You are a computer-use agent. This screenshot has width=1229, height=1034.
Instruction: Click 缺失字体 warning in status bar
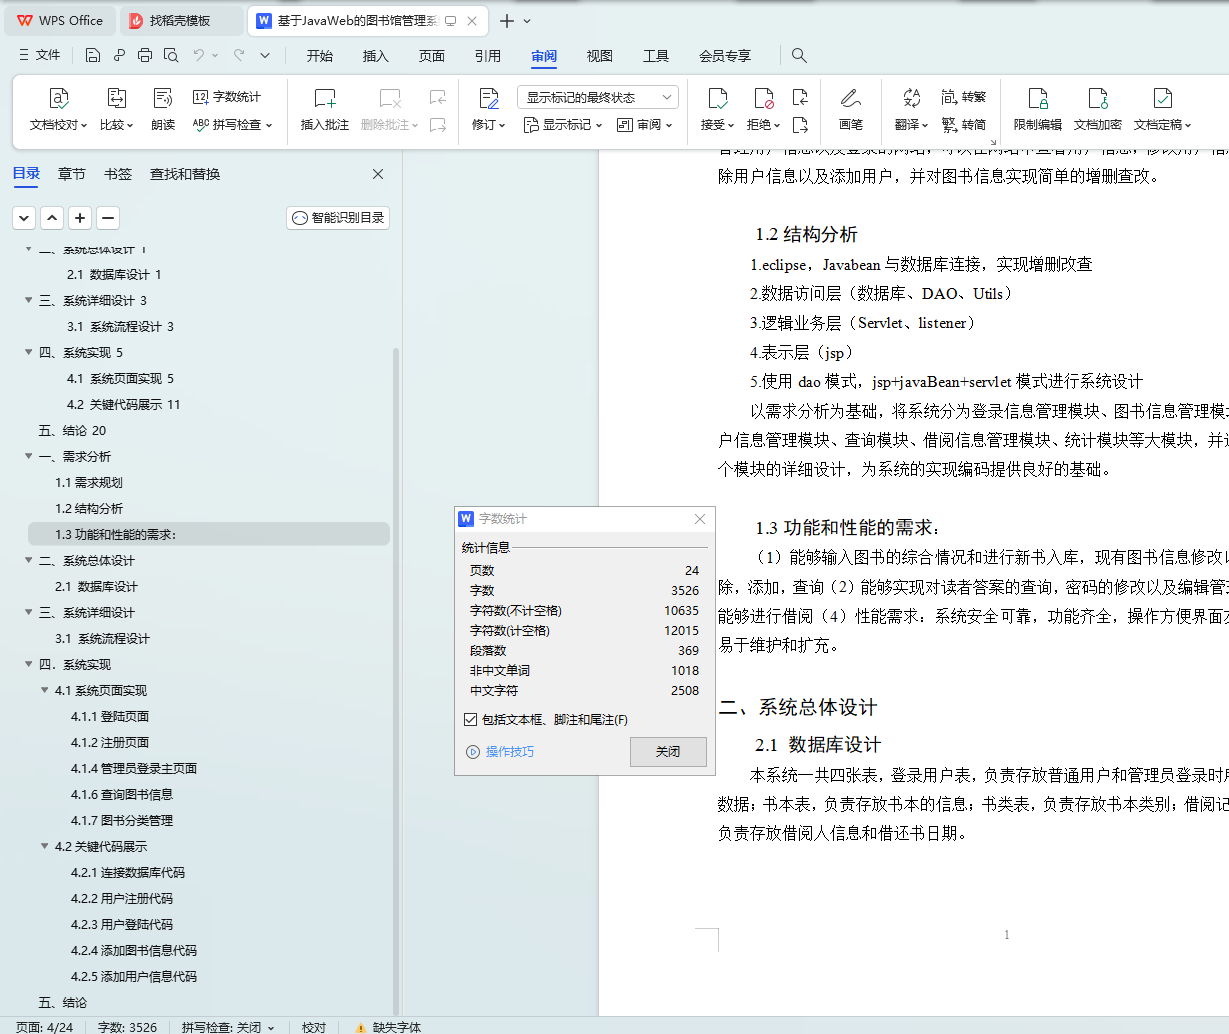[x=388, y=1027]
